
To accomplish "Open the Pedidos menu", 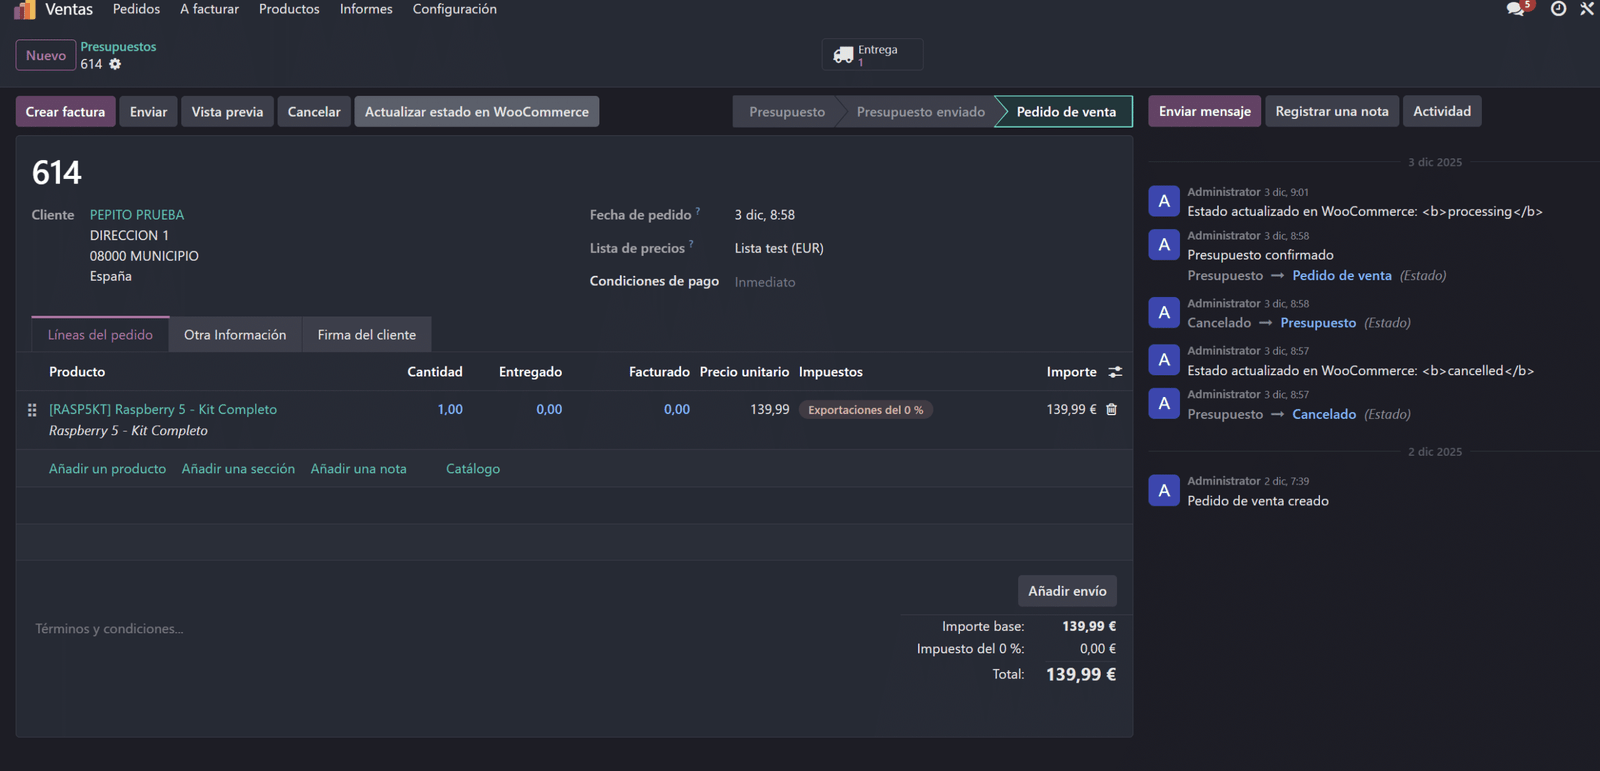I will 136,9.
